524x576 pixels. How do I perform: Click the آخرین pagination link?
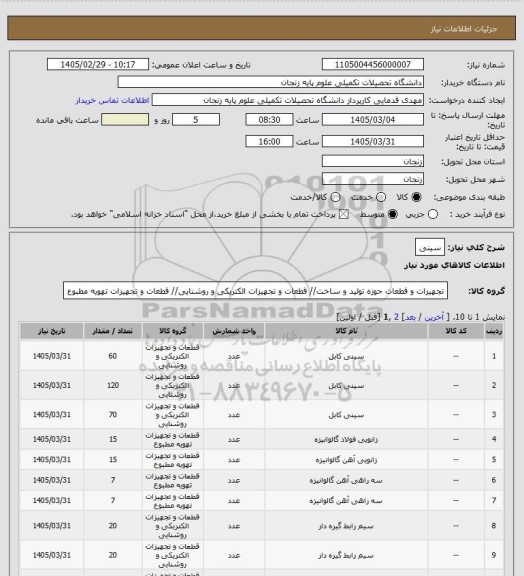[434, 317]
